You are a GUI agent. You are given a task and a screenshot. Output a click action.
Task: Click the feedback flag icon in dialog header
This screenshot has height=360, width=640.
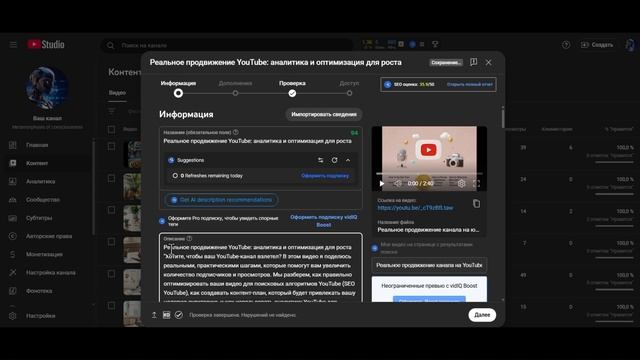pyautogui.click(x=473, y=62)
